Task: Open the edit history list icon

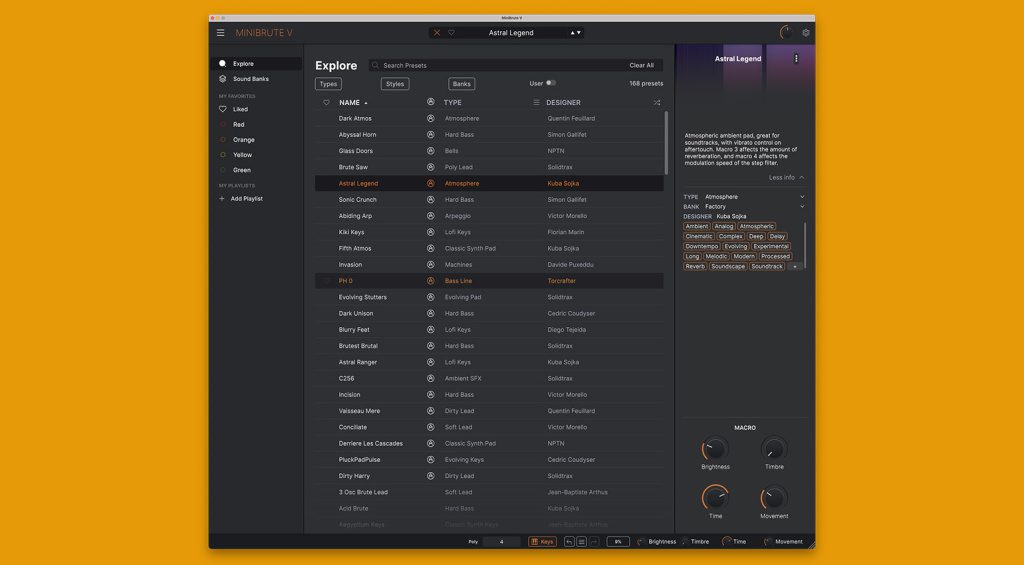Action: pyautogui.click(x=581, y=541)
